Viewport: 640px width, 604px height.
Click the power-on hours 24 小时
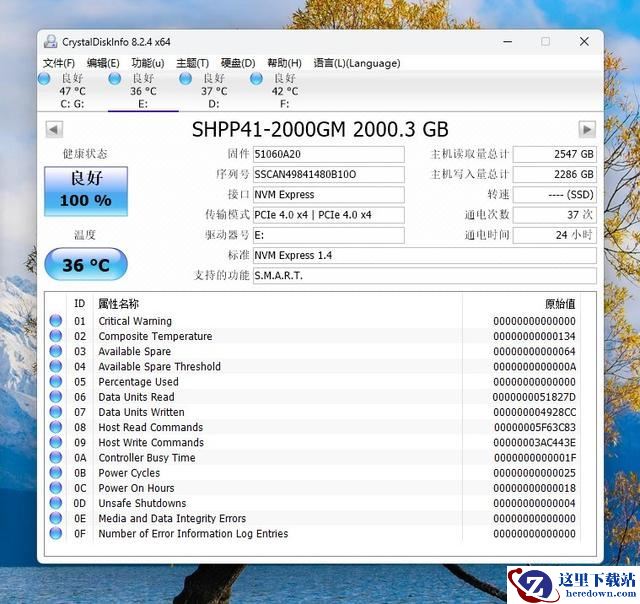point(554,235)
